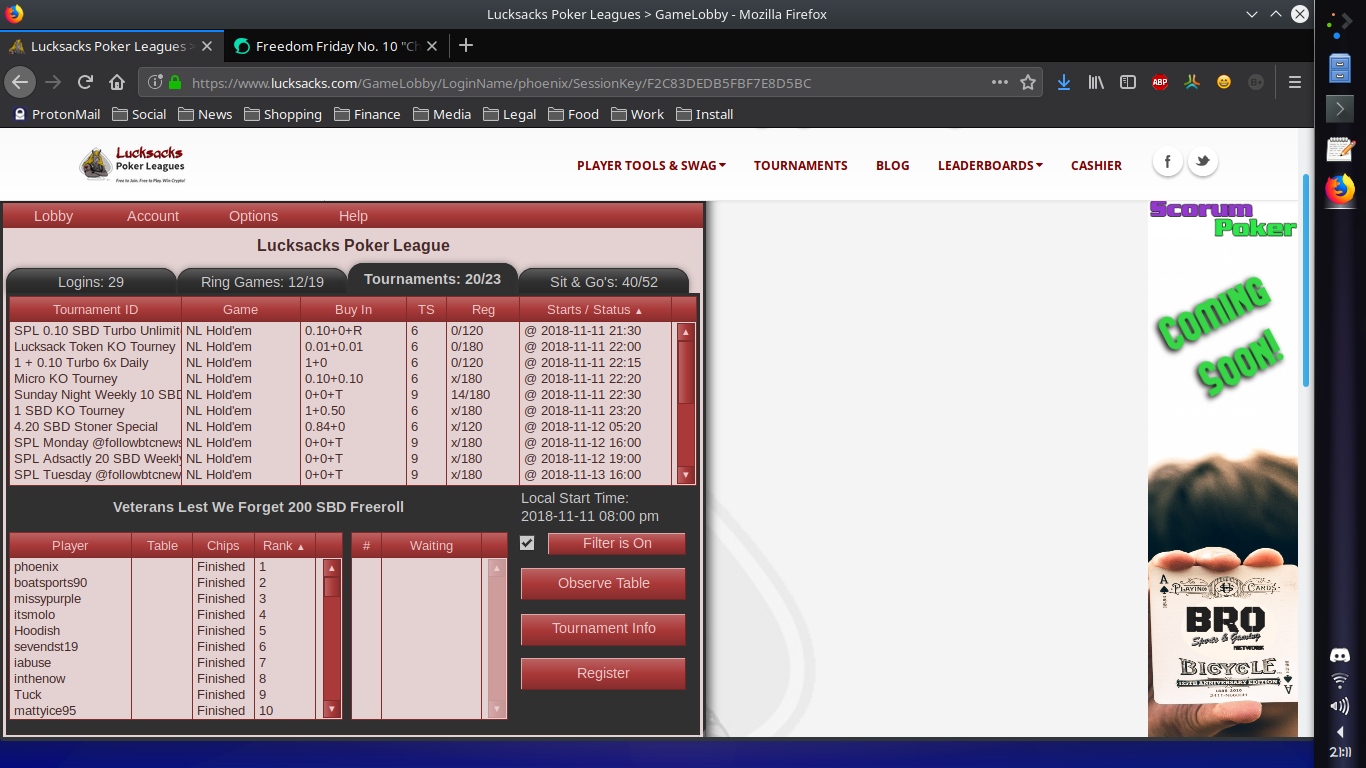This screenshot has width=1366, height=768.
Task: Show the Firefox sidebar panel
Action: (1128, 82)
